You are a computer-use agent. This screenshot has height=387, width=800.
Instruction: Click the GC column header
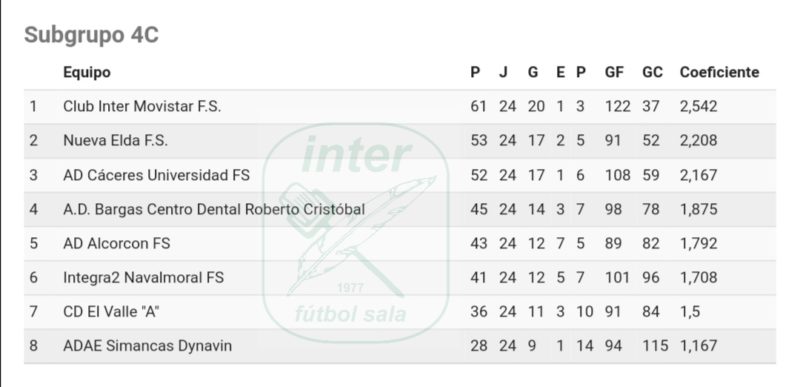(x=652, y=72)
